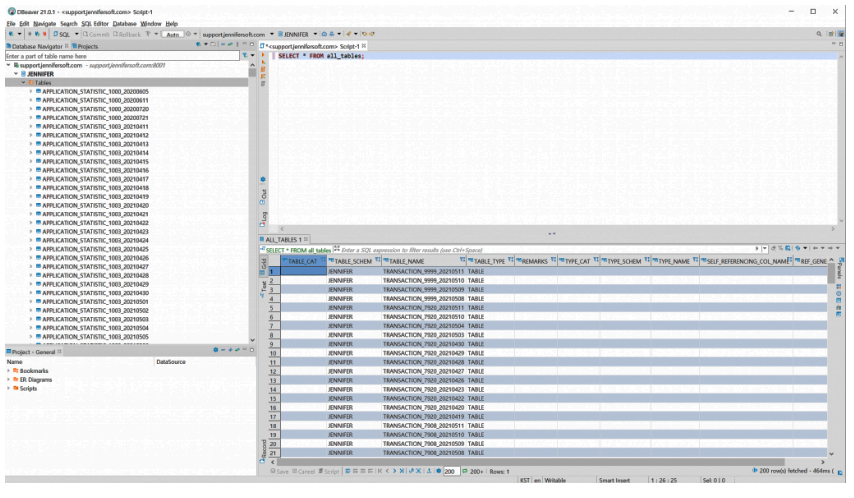Select cell TRANSACTION_7920_20210504 in results
Viewport: 854px width, 498px height.
tap(423, 326)
